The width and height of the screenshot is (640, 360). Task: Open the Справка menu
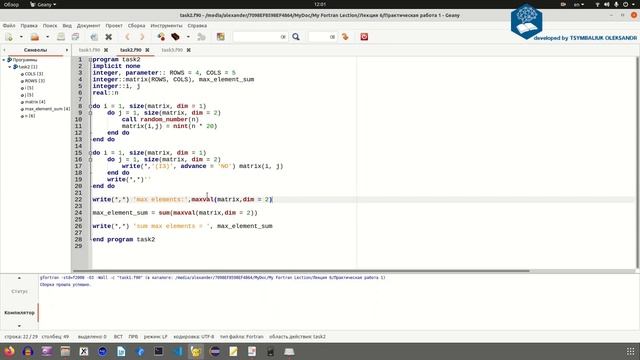pyautogui.click(x=197, y=26)
